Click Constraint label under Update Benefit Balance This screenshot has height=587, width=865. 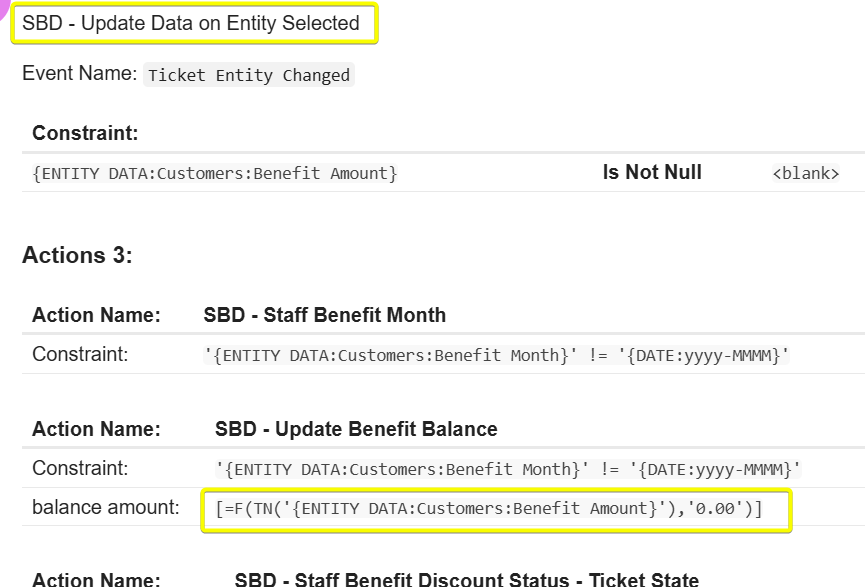[80, 468]
